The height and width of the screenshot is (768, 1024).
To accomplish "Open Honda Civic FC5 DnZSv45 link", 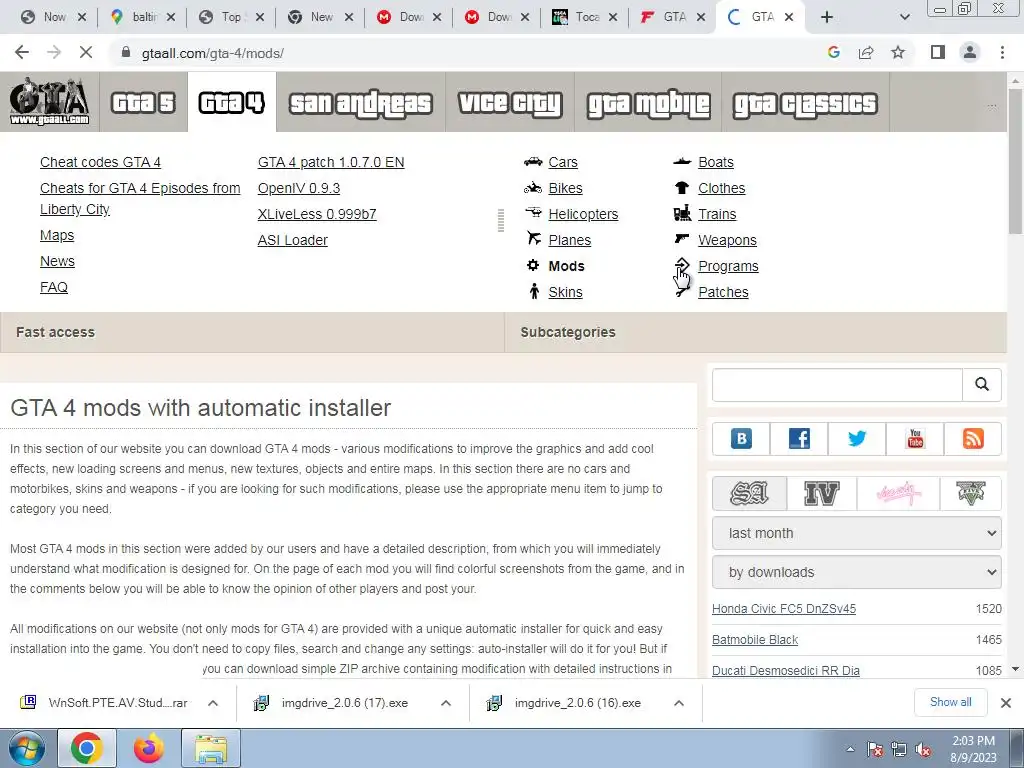I will pyautogui.click(x=784, y=609).
